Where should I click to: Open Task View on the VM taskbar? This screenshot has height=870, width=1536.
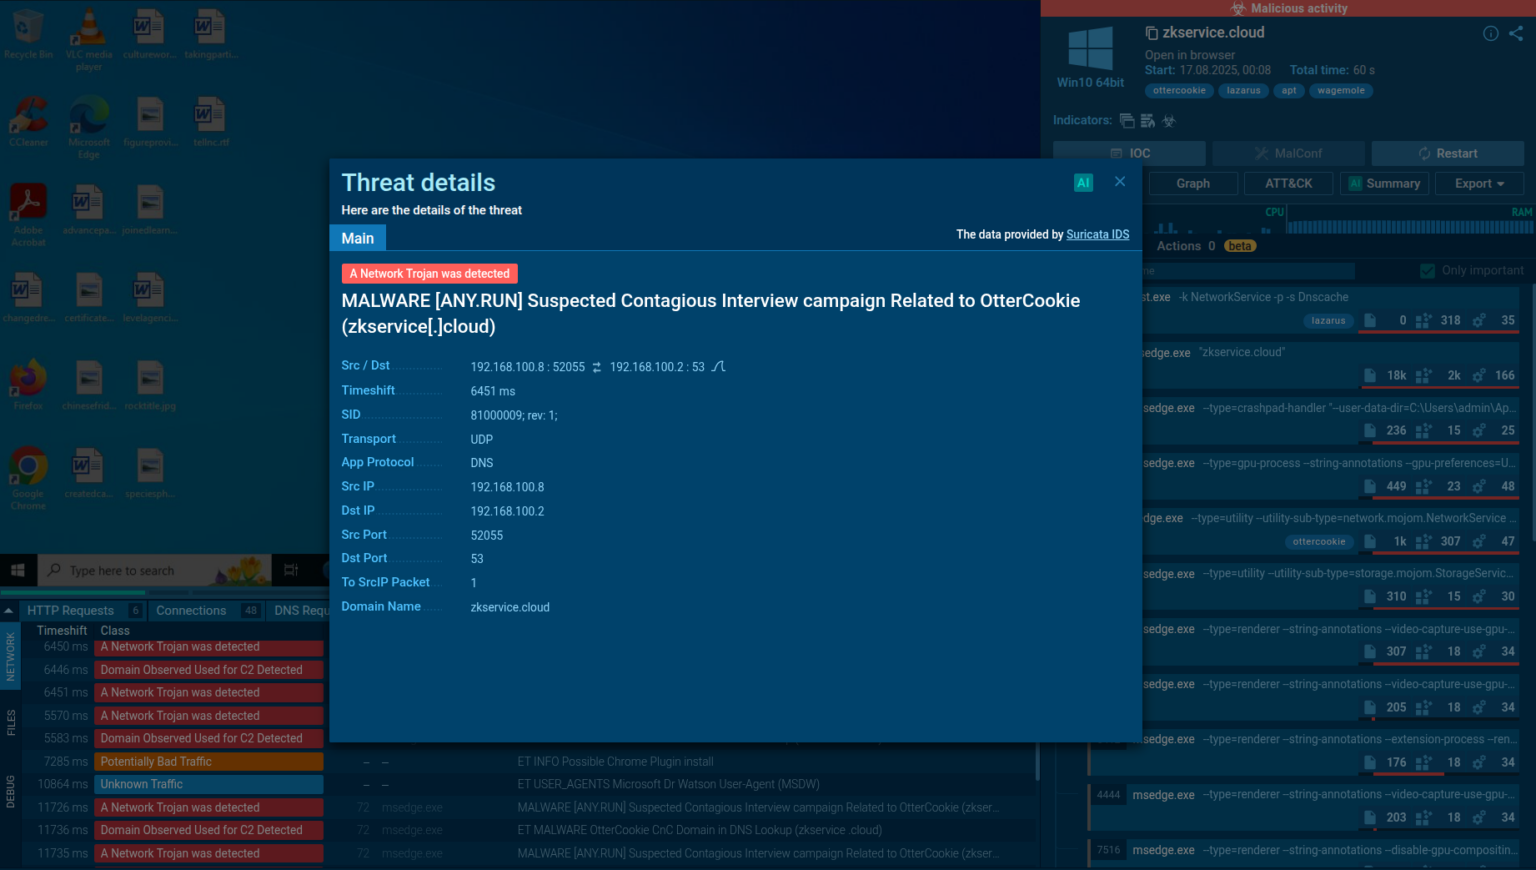[x=291, y=570]
